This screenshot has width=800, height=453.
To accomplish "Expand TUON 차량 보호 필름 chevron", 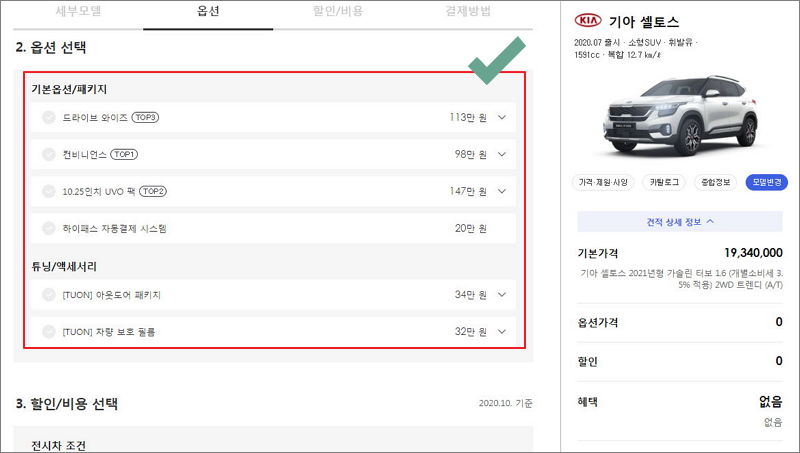I will 502,332.
